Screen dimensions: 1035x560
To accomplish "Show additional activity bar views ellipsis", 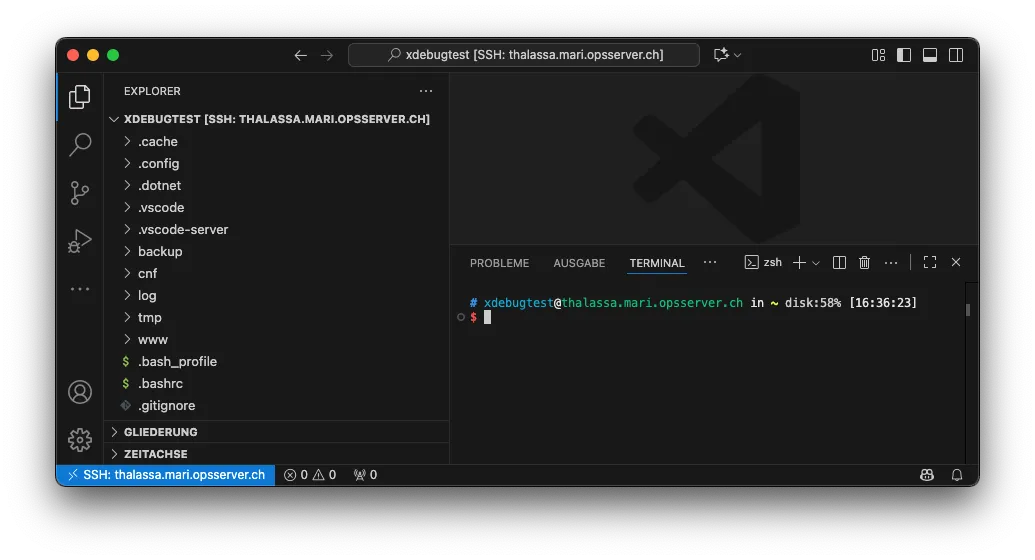I will [80, 289].
